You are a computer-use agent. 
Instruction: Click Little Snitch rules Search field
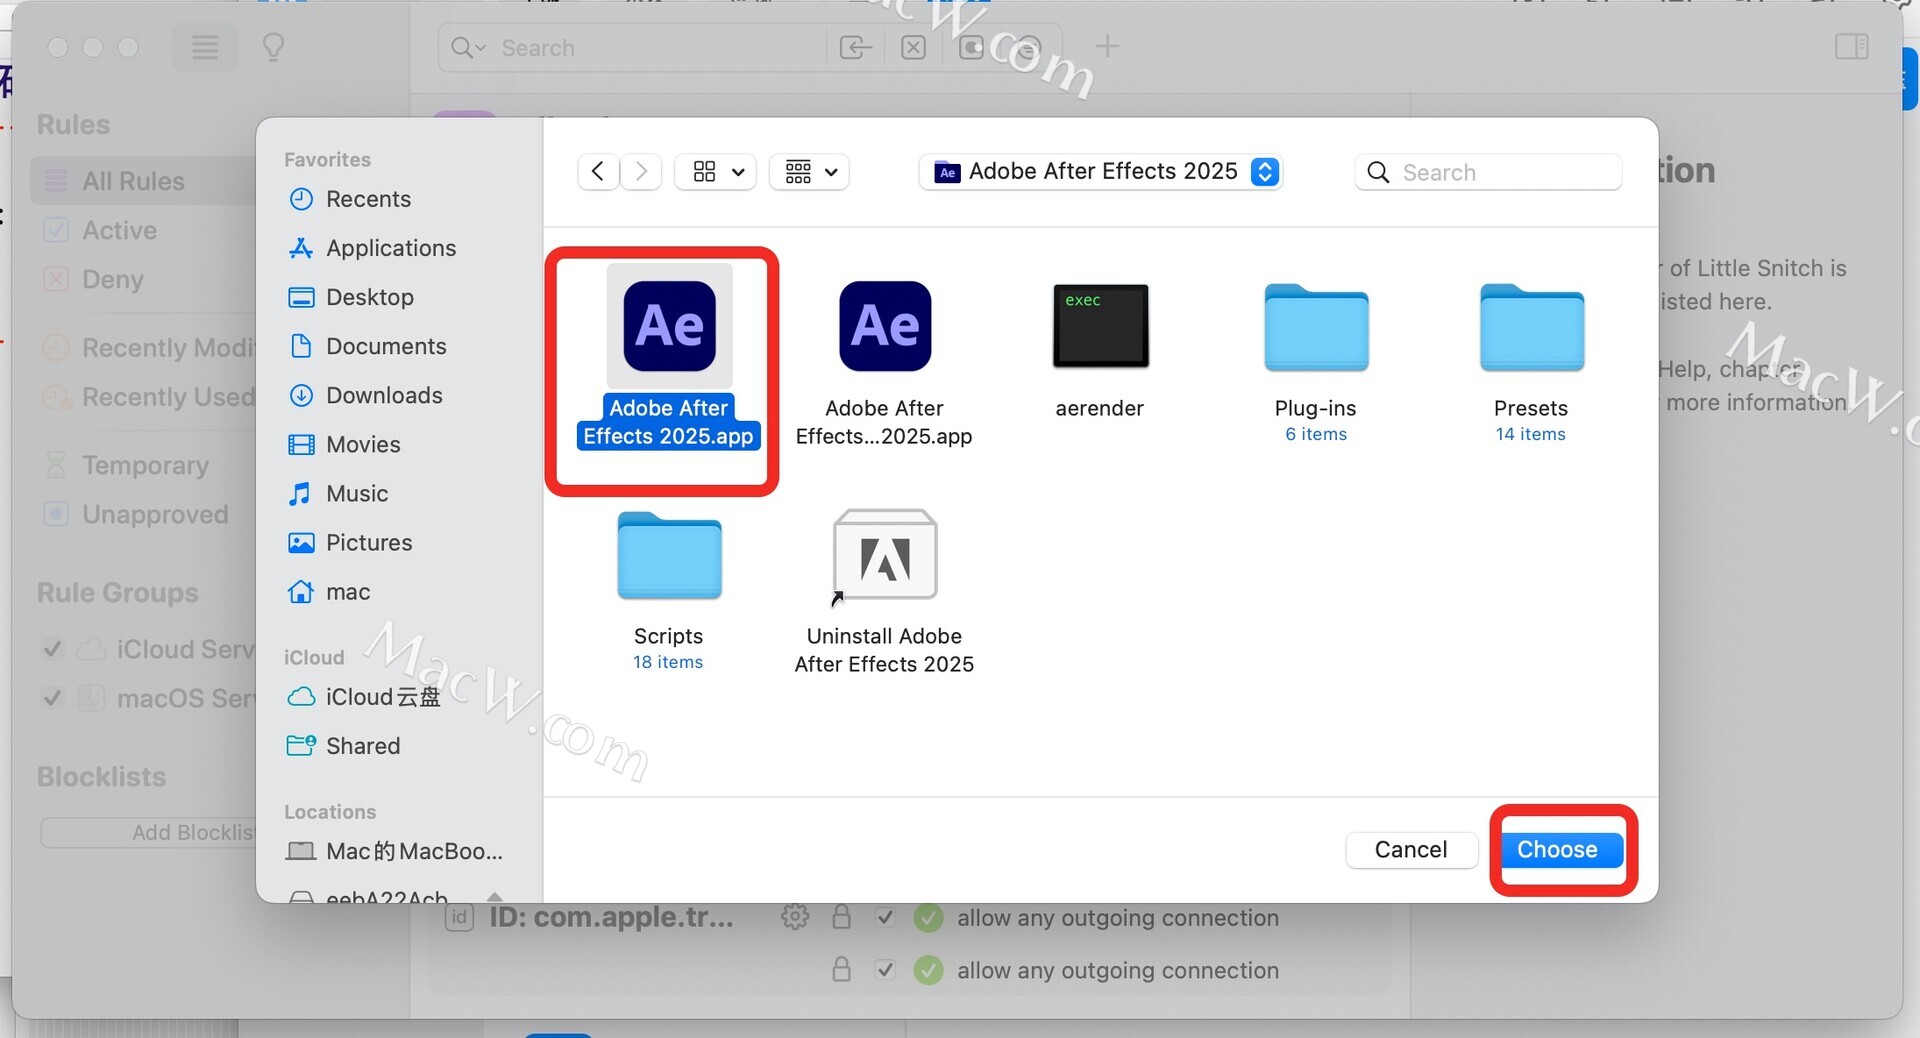coord(632,48)
